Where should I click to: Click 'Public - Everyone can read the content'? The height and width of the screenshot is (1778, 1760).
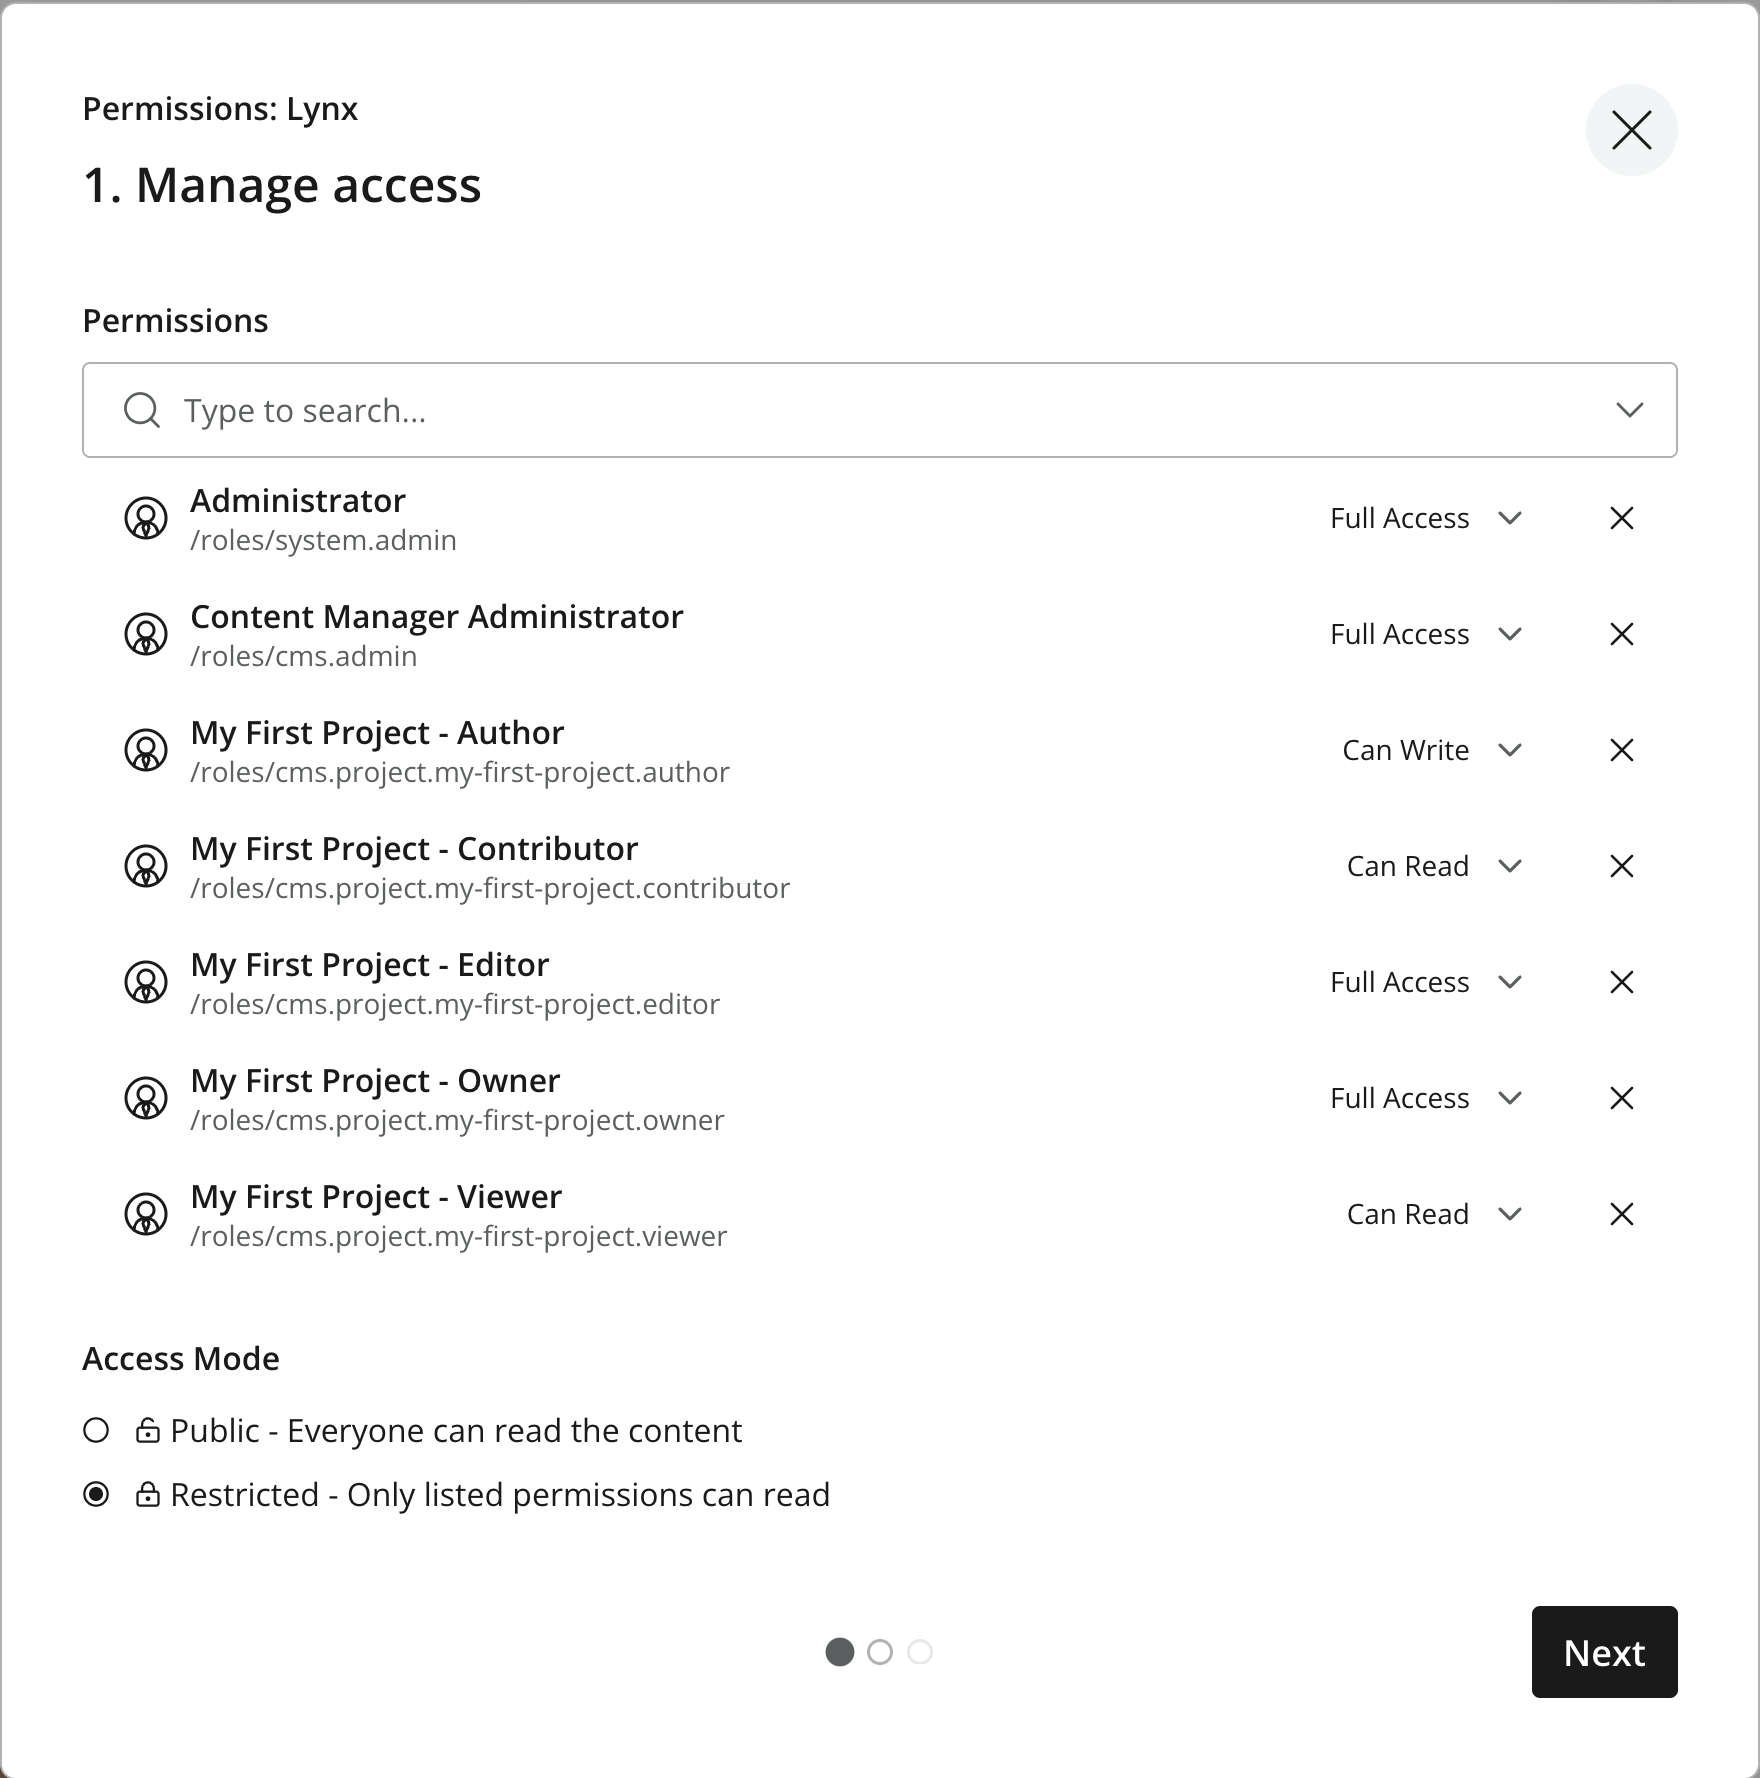point(456,1431)
